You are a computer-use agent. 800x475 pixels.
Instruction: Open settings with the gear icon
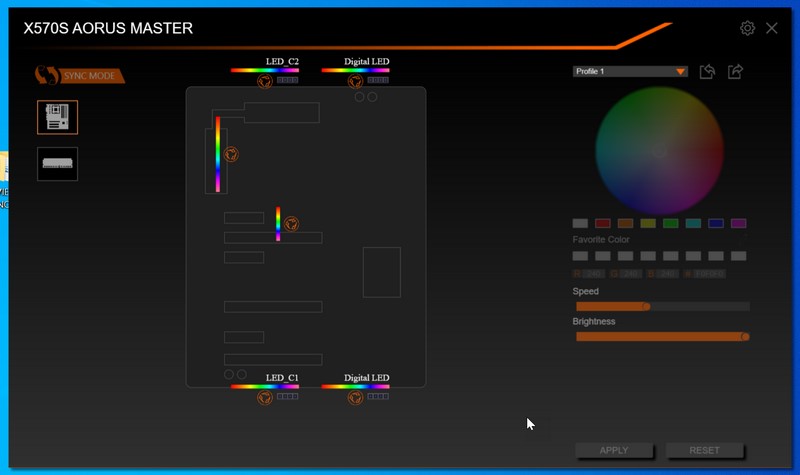tap(747, 28)
